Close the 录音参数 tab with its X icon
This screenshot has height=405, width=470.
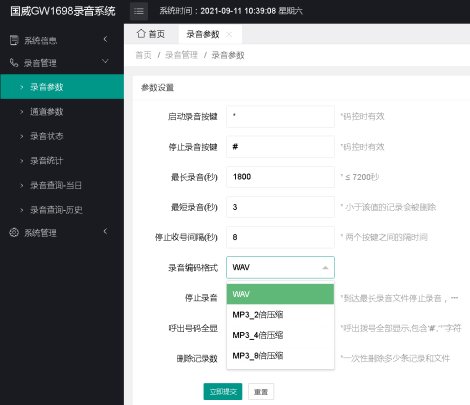(229, 34)
